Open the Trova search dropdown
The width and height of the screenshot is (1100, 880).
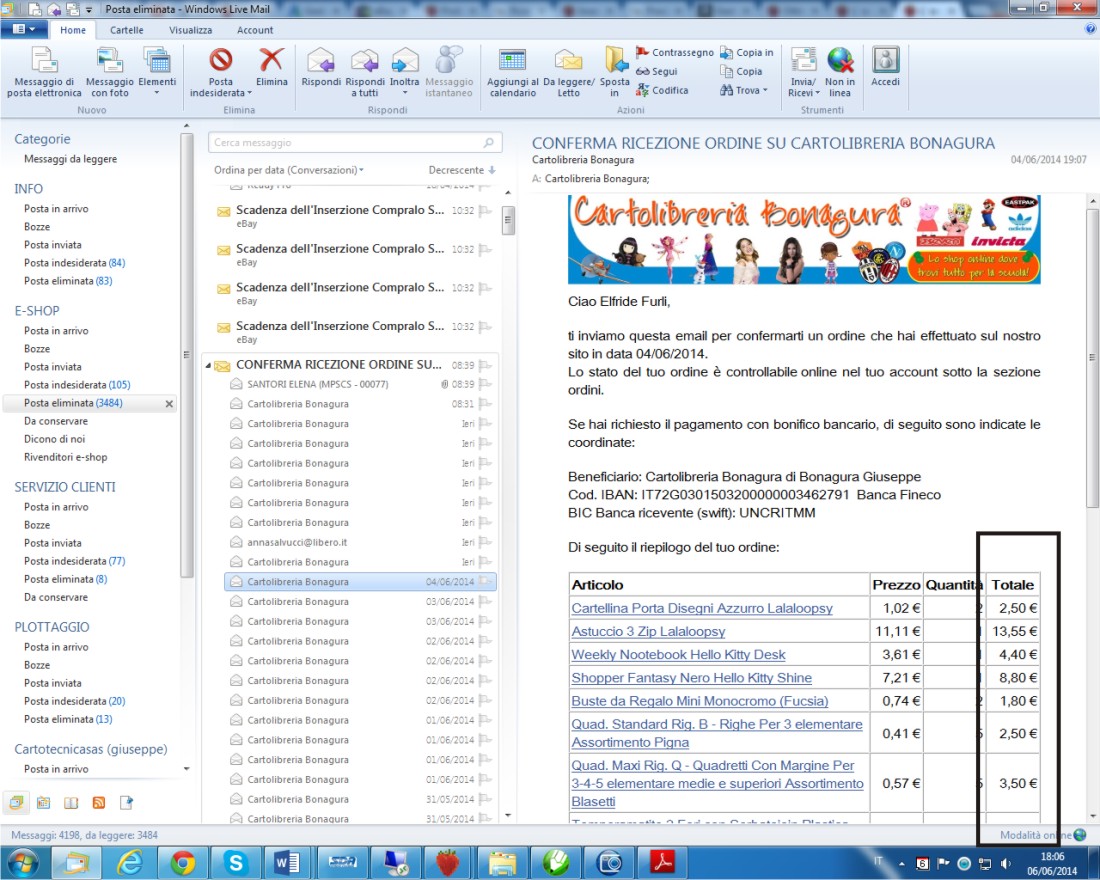[x=744, y=91]
